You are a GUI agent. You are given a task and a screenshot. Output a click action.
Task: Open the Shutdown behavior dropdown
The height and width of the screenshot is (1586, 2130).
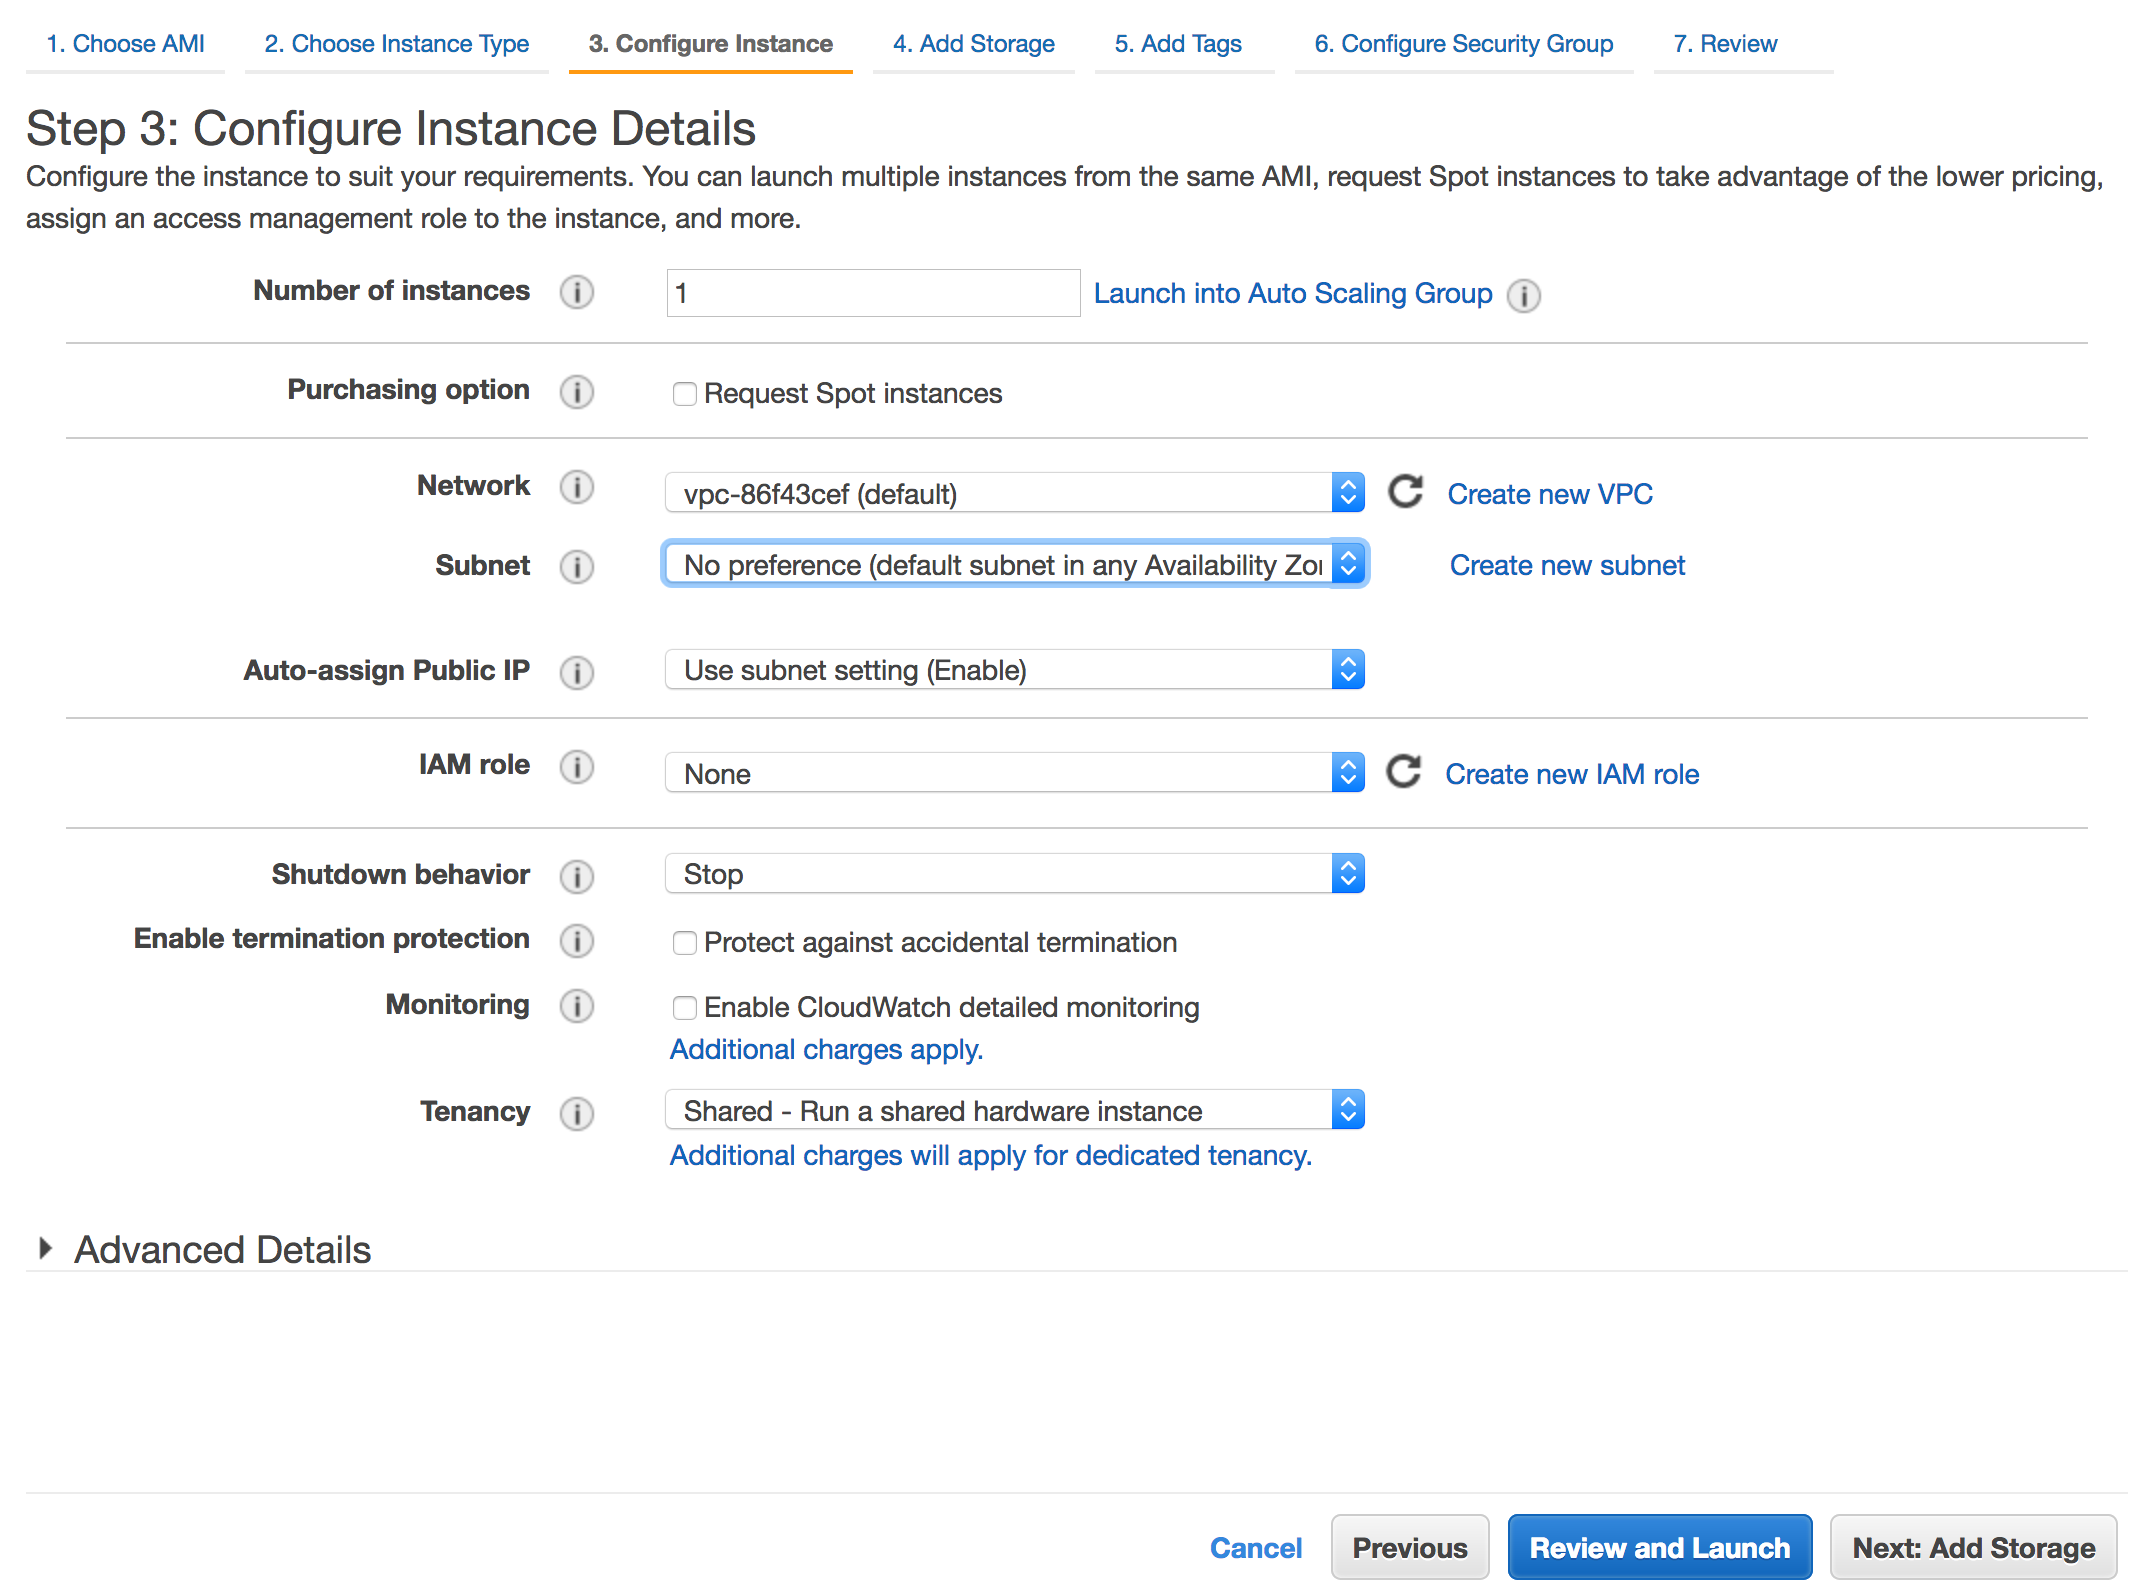[1014, 874]
